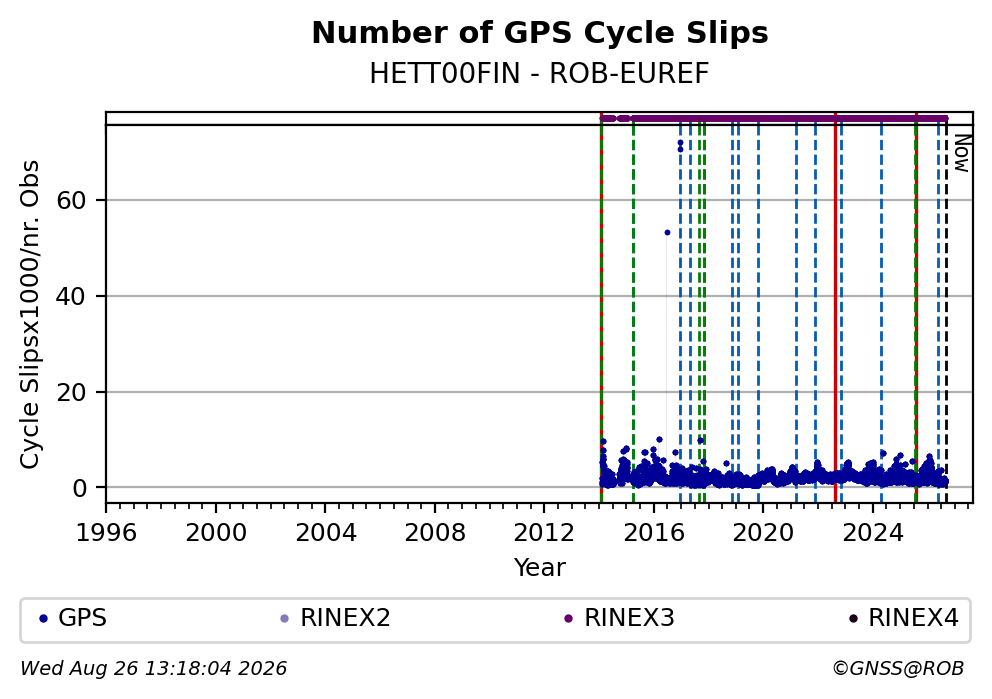The image size is (992, 699).
Task: Click the x-axis tick label 2024
Action: [872, 533]
